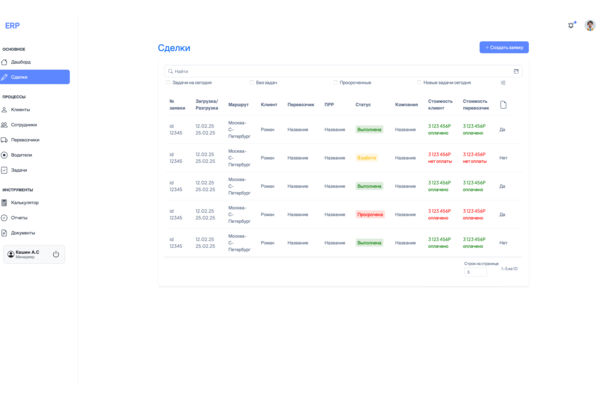This screenshot has width=600, height=400.
Task: Click the Стоимость перевозчик column header
Action: [x=476, y=105]
